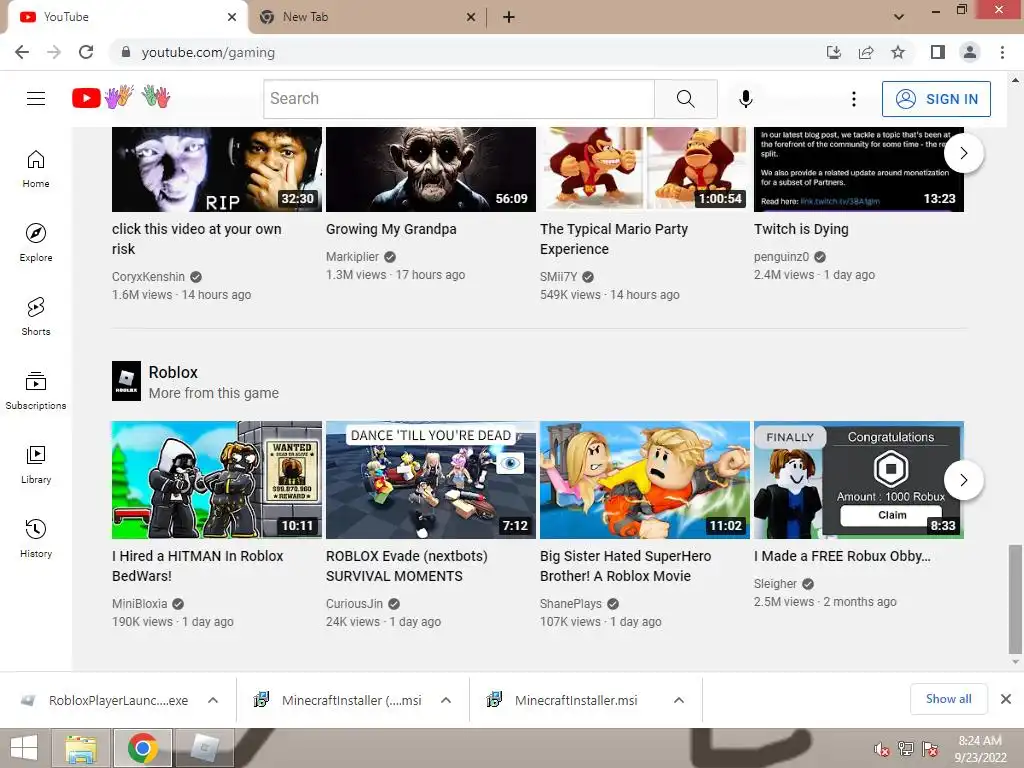Click Chrome icon in the taskbar
Image resolution: width=1024 pixels, height=768 pixels.
(x=143, y=748)
